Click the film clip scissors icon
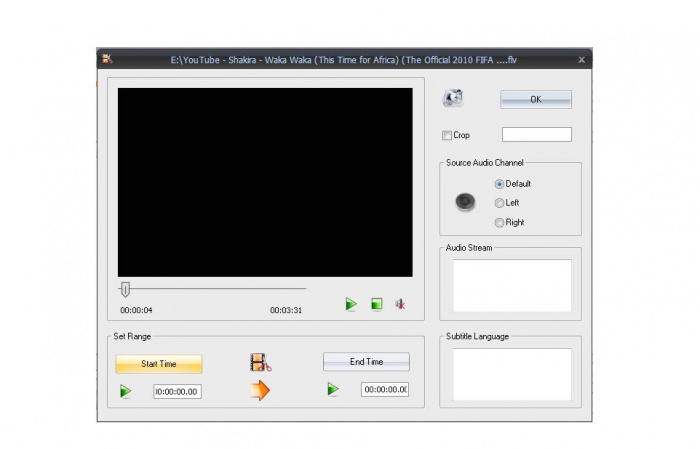The image size is (700, 449). tap(261, 362)
